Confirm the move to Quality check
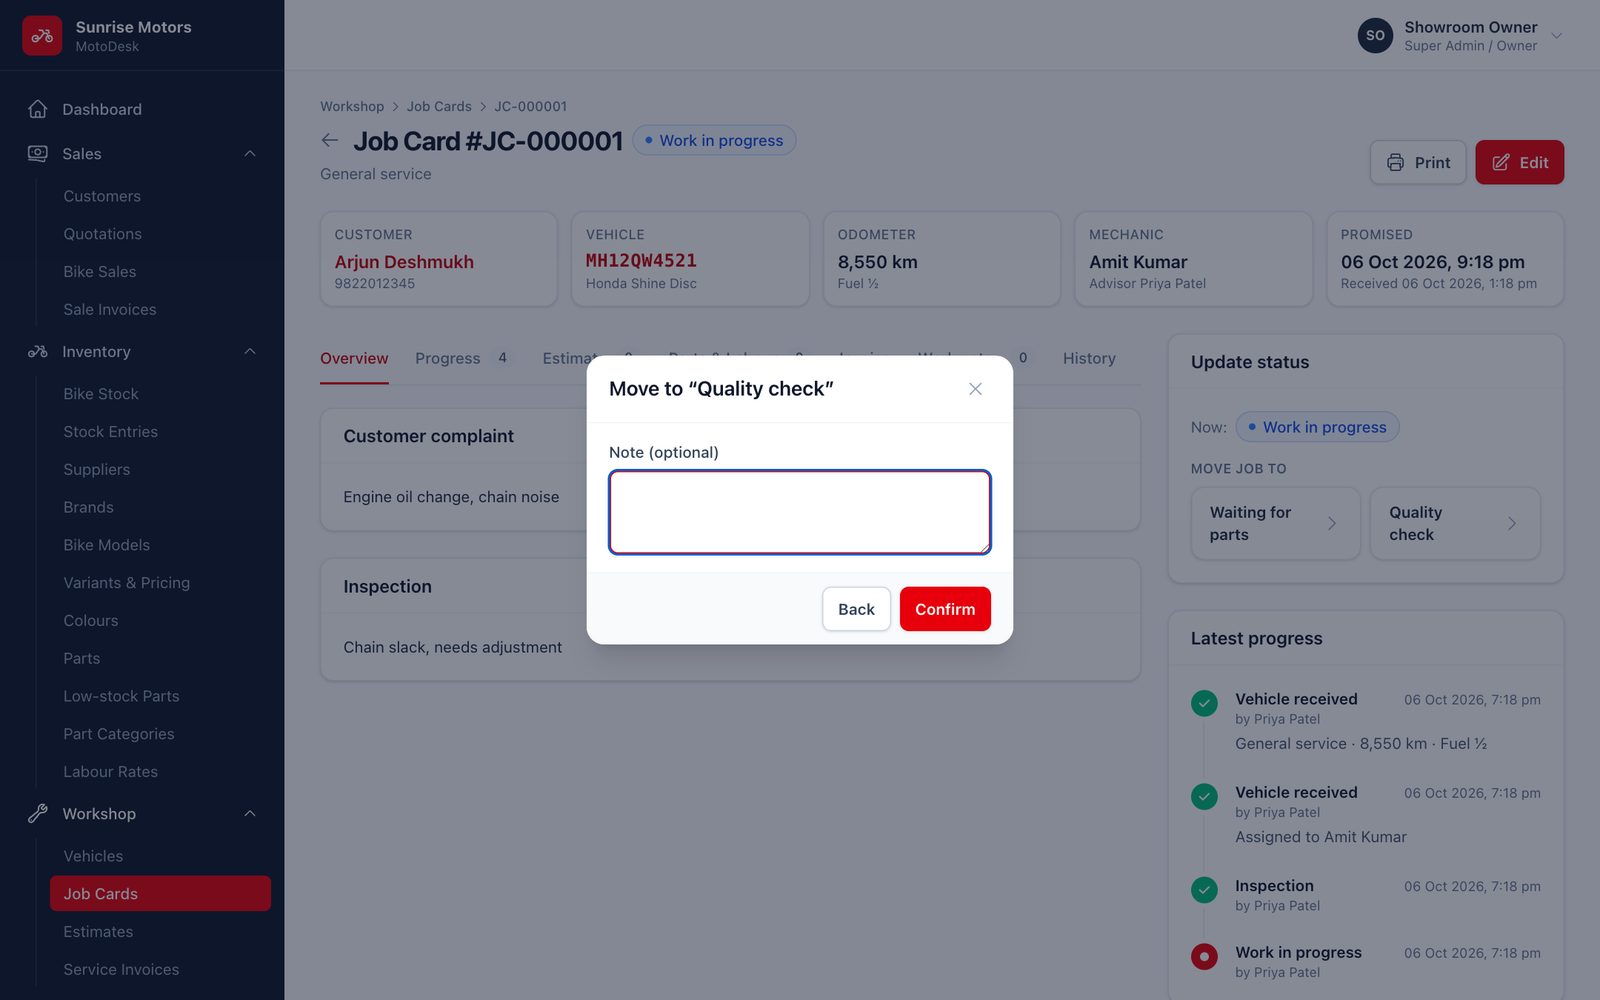Screen dimensions: 1600x1000 [945, 609]
